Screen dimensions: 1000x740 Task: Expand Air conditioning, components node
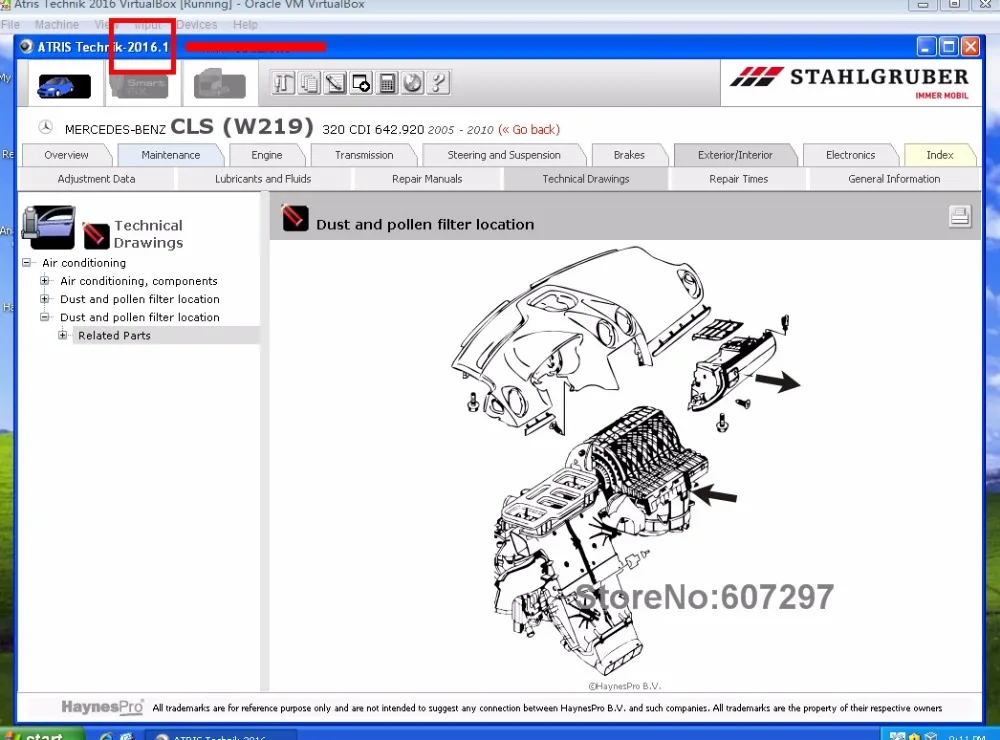45,281
